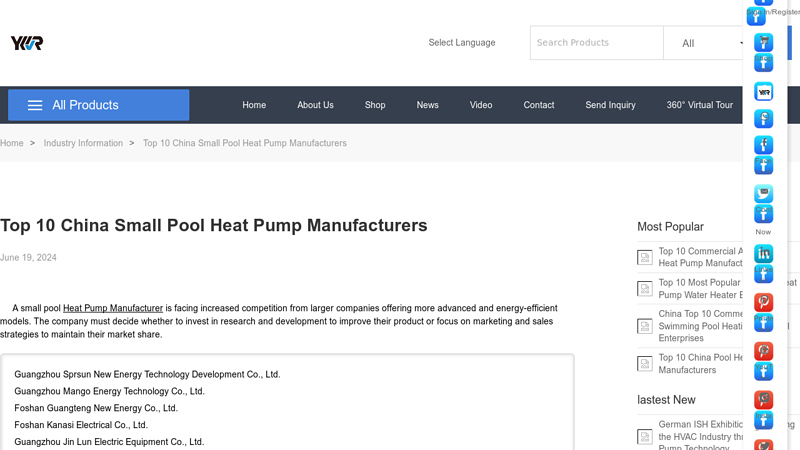Viewport: 800px width, 450px height.
Task: Open the shopping cart icon in side panel
Action: tap(763, 42)
